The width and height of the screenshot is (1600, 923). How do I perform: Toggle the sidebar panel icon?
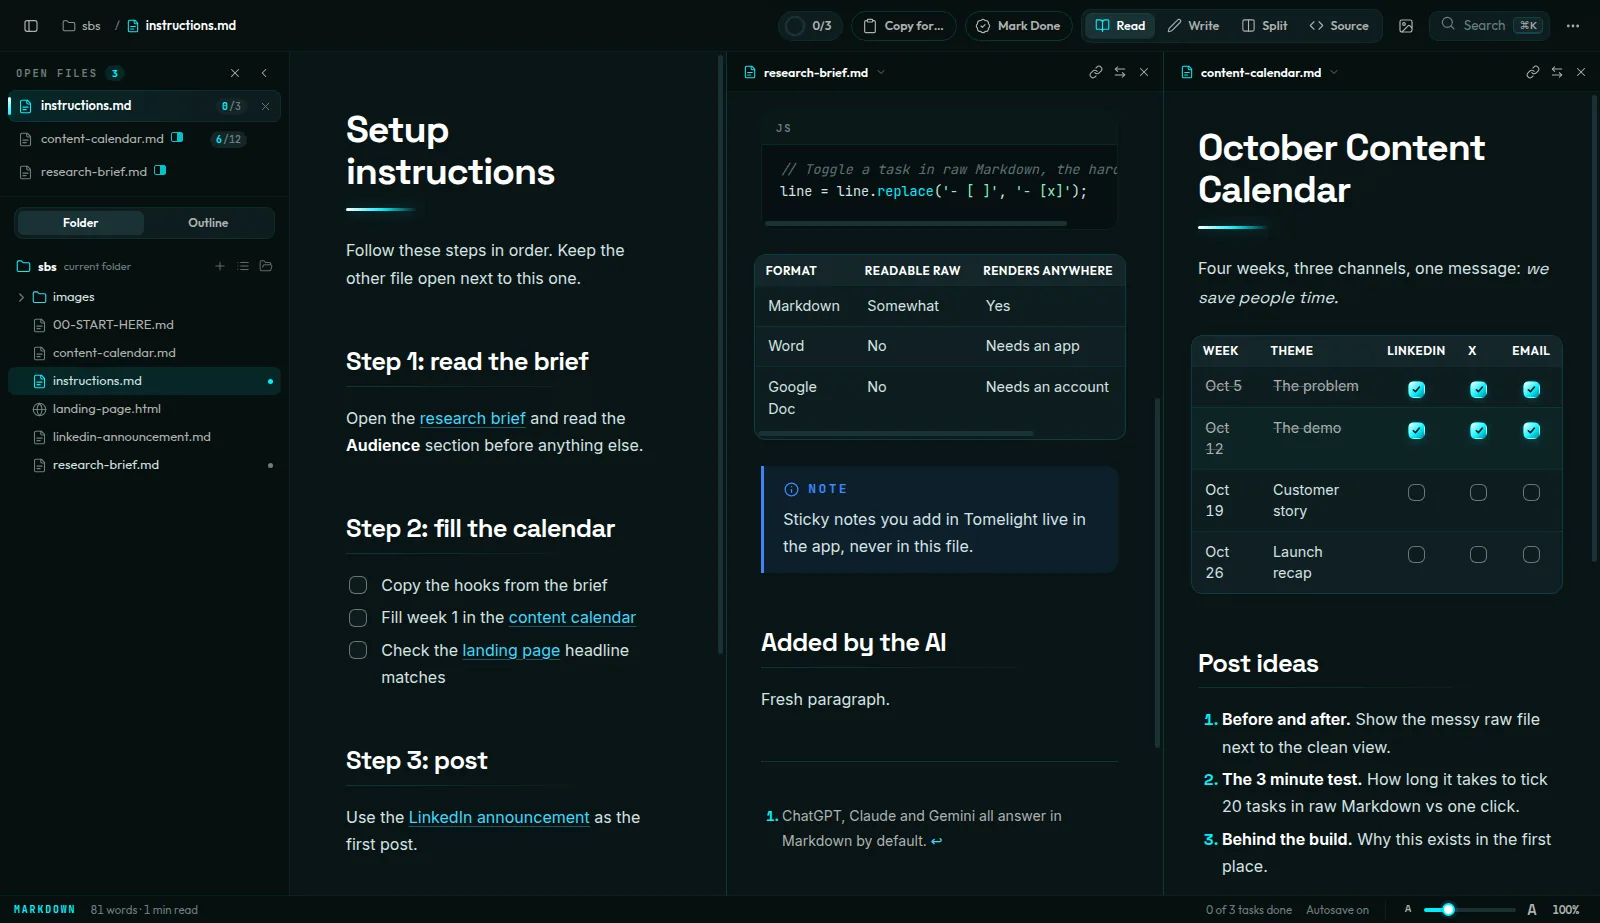[31, 26]
